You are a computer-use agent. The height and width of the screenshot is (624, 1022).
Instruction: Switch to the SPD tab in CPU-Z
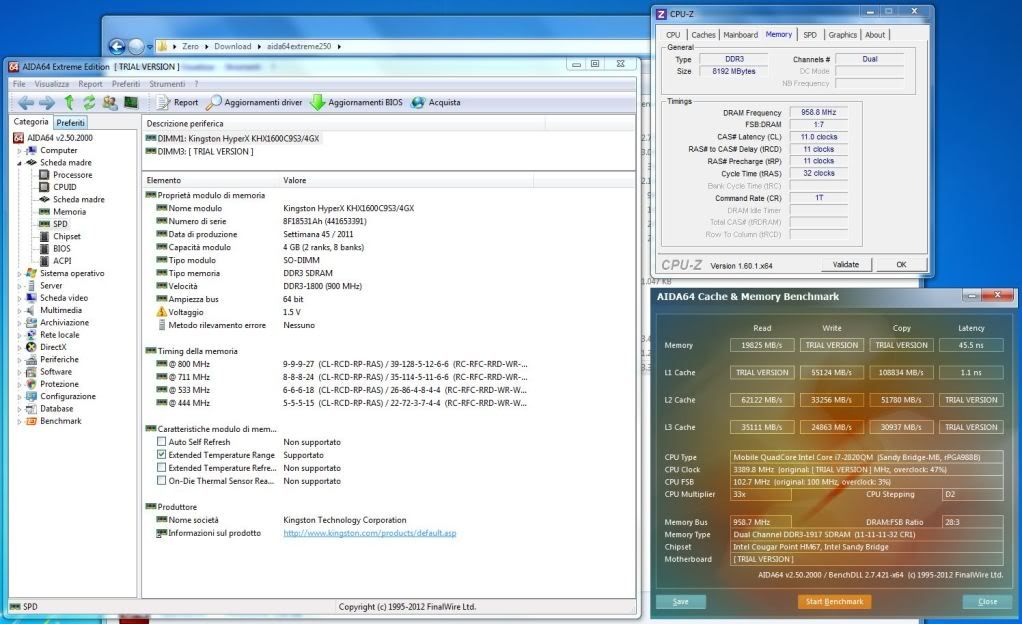coord(810,35)
